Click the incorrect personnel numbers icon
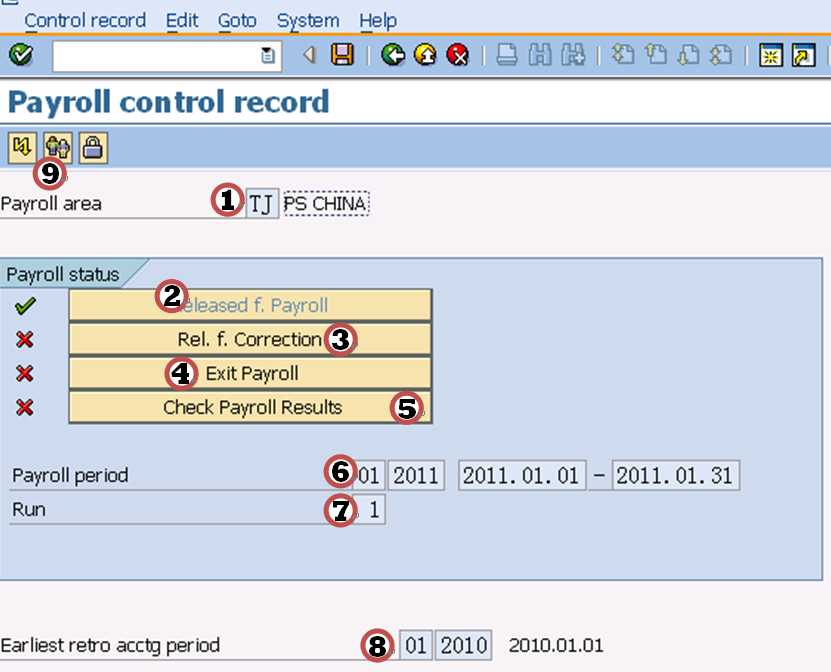 22,147
